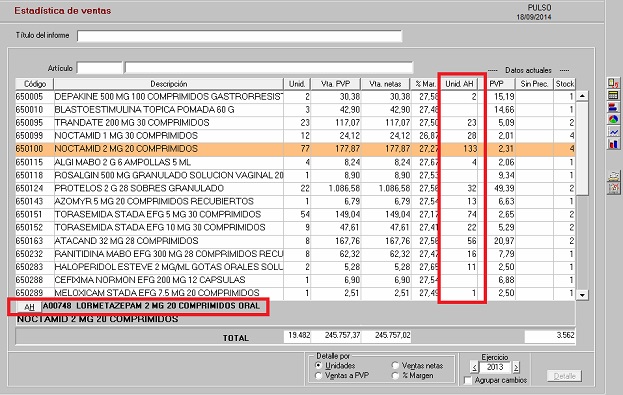Click total stock value 3.562
This screenshot has width=623, height=395.
565,335
